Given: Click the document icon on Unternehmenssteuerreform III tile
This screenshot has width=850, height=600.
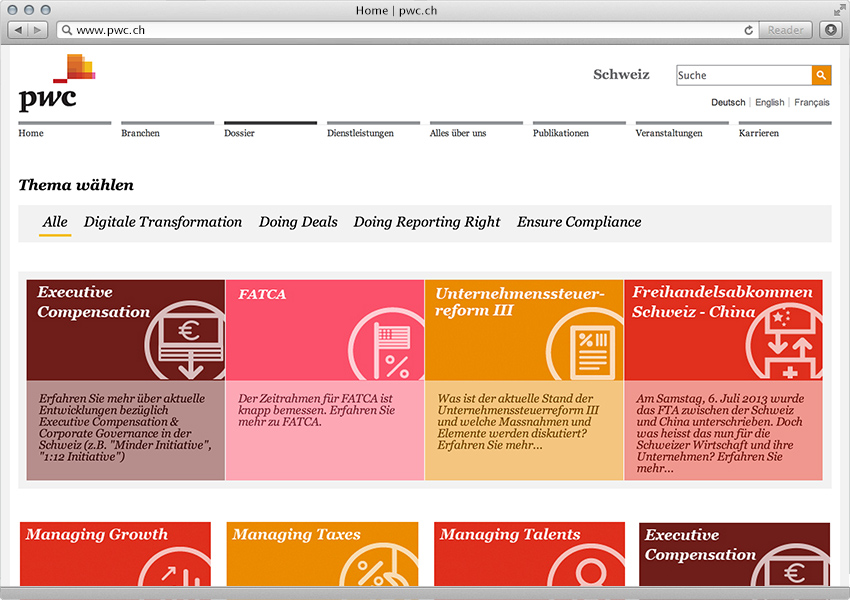Looking at the screenshot, I should tap(585, 344).
